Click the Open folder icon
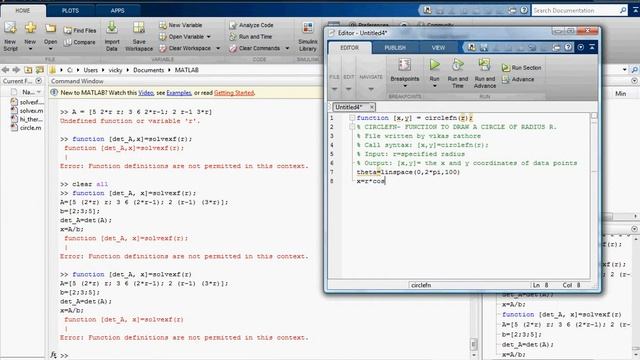The height and width of the screenshot is (360, 640). 51,28
